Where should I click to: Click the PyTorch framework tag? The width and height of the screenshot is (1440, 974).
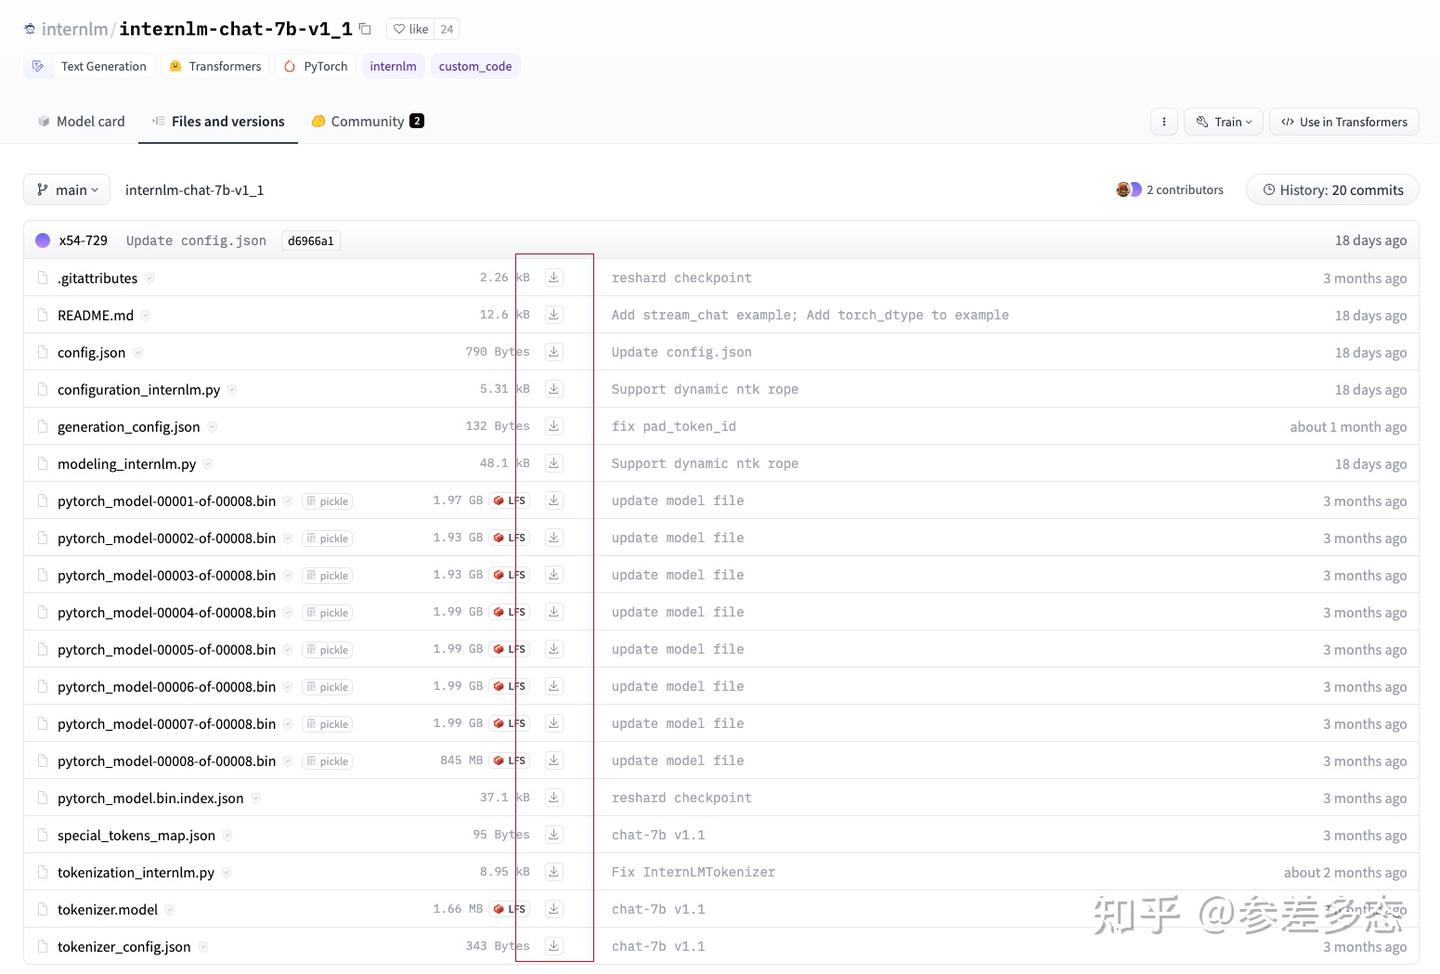pyautogui.click(x=316, y=66)
